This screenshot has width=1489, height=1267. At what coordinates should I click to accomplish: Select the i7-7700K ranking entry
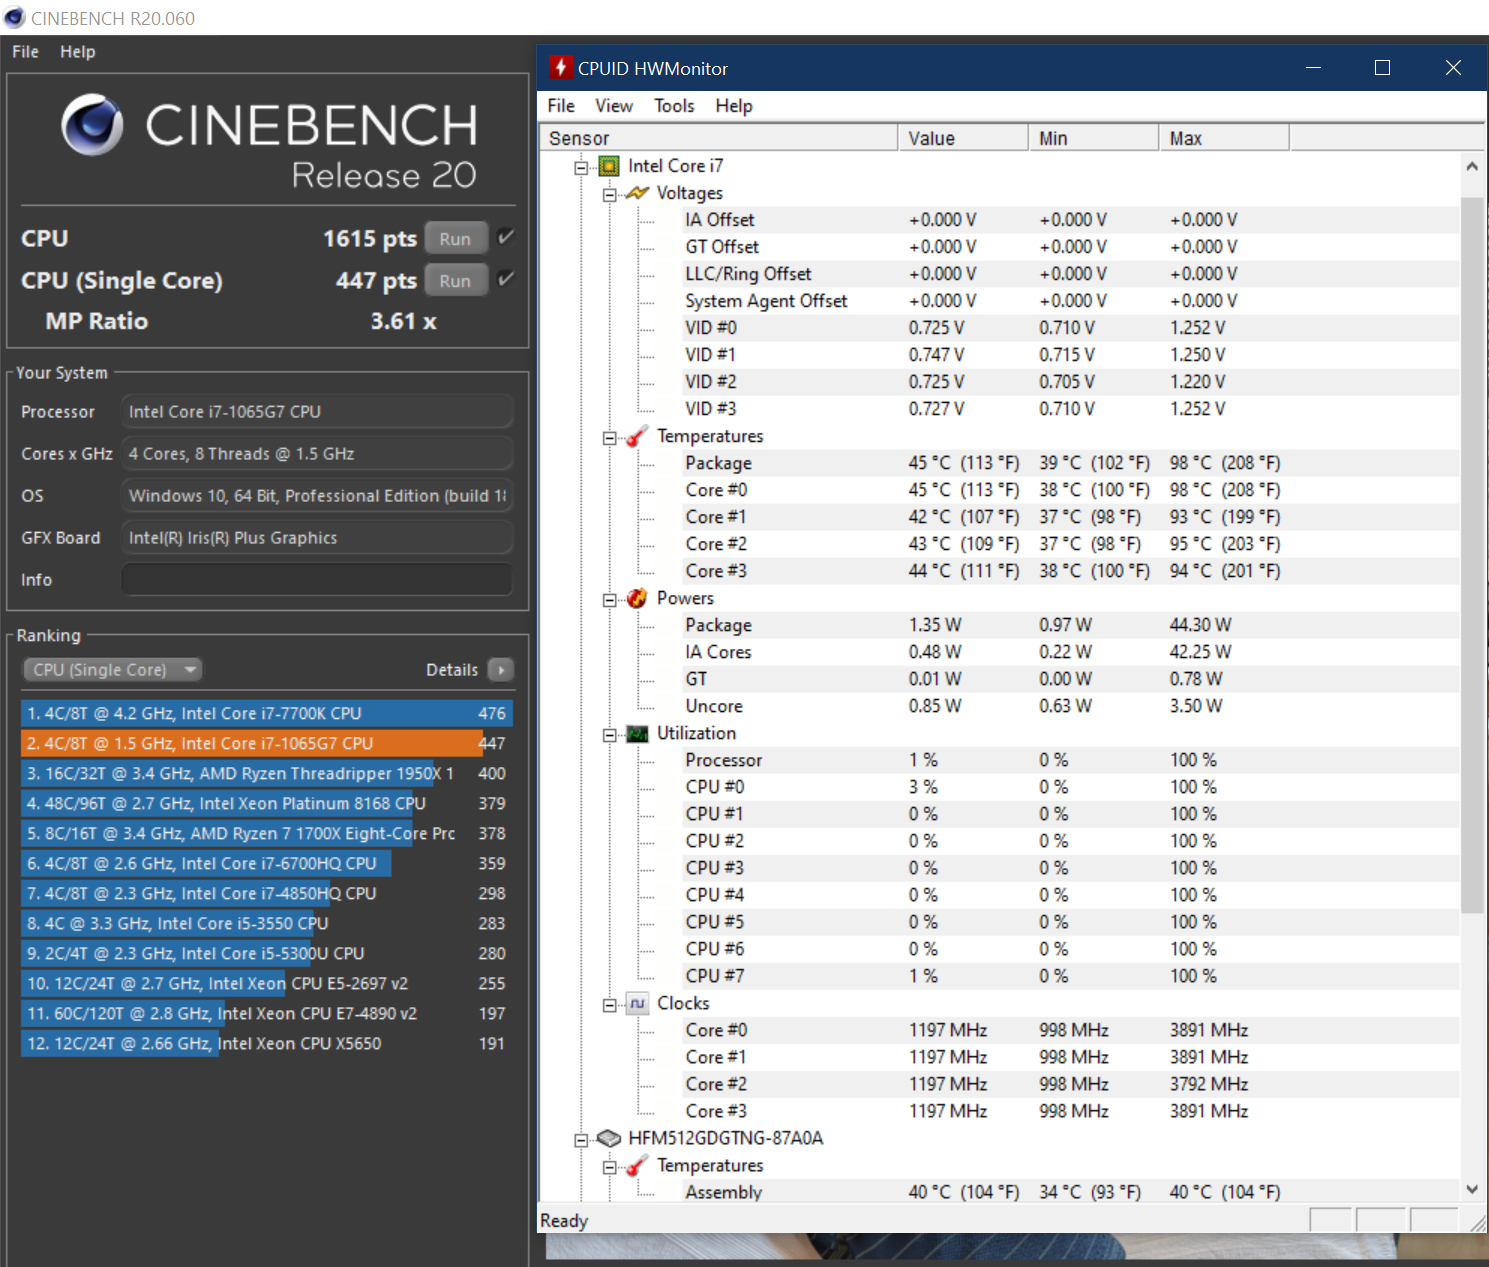click(267, 714)
